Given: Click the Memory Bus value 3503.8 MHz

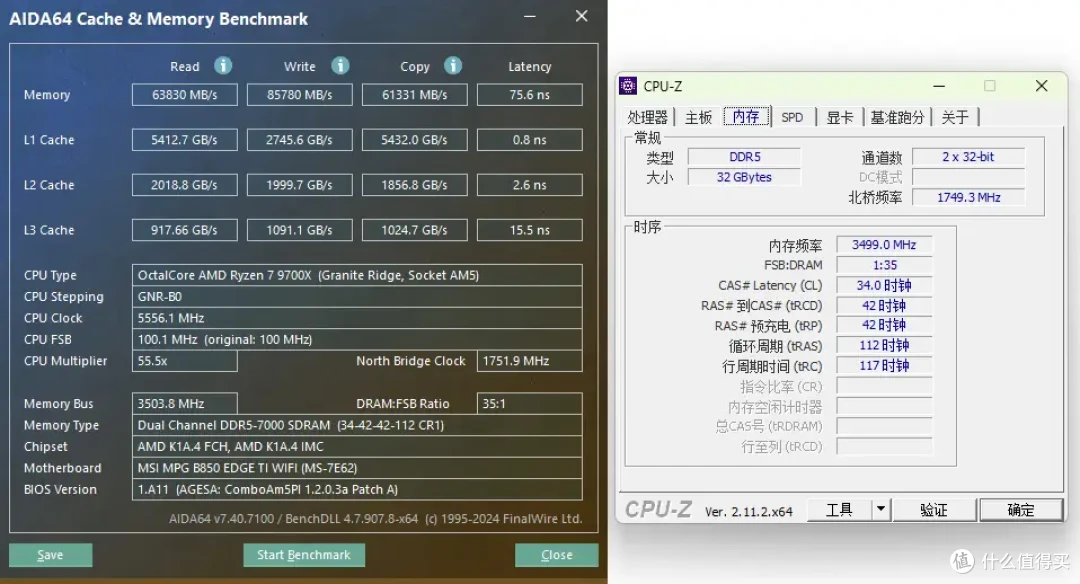Looking at the screenshot, I should pyautogui.click(x=185, y=404).
